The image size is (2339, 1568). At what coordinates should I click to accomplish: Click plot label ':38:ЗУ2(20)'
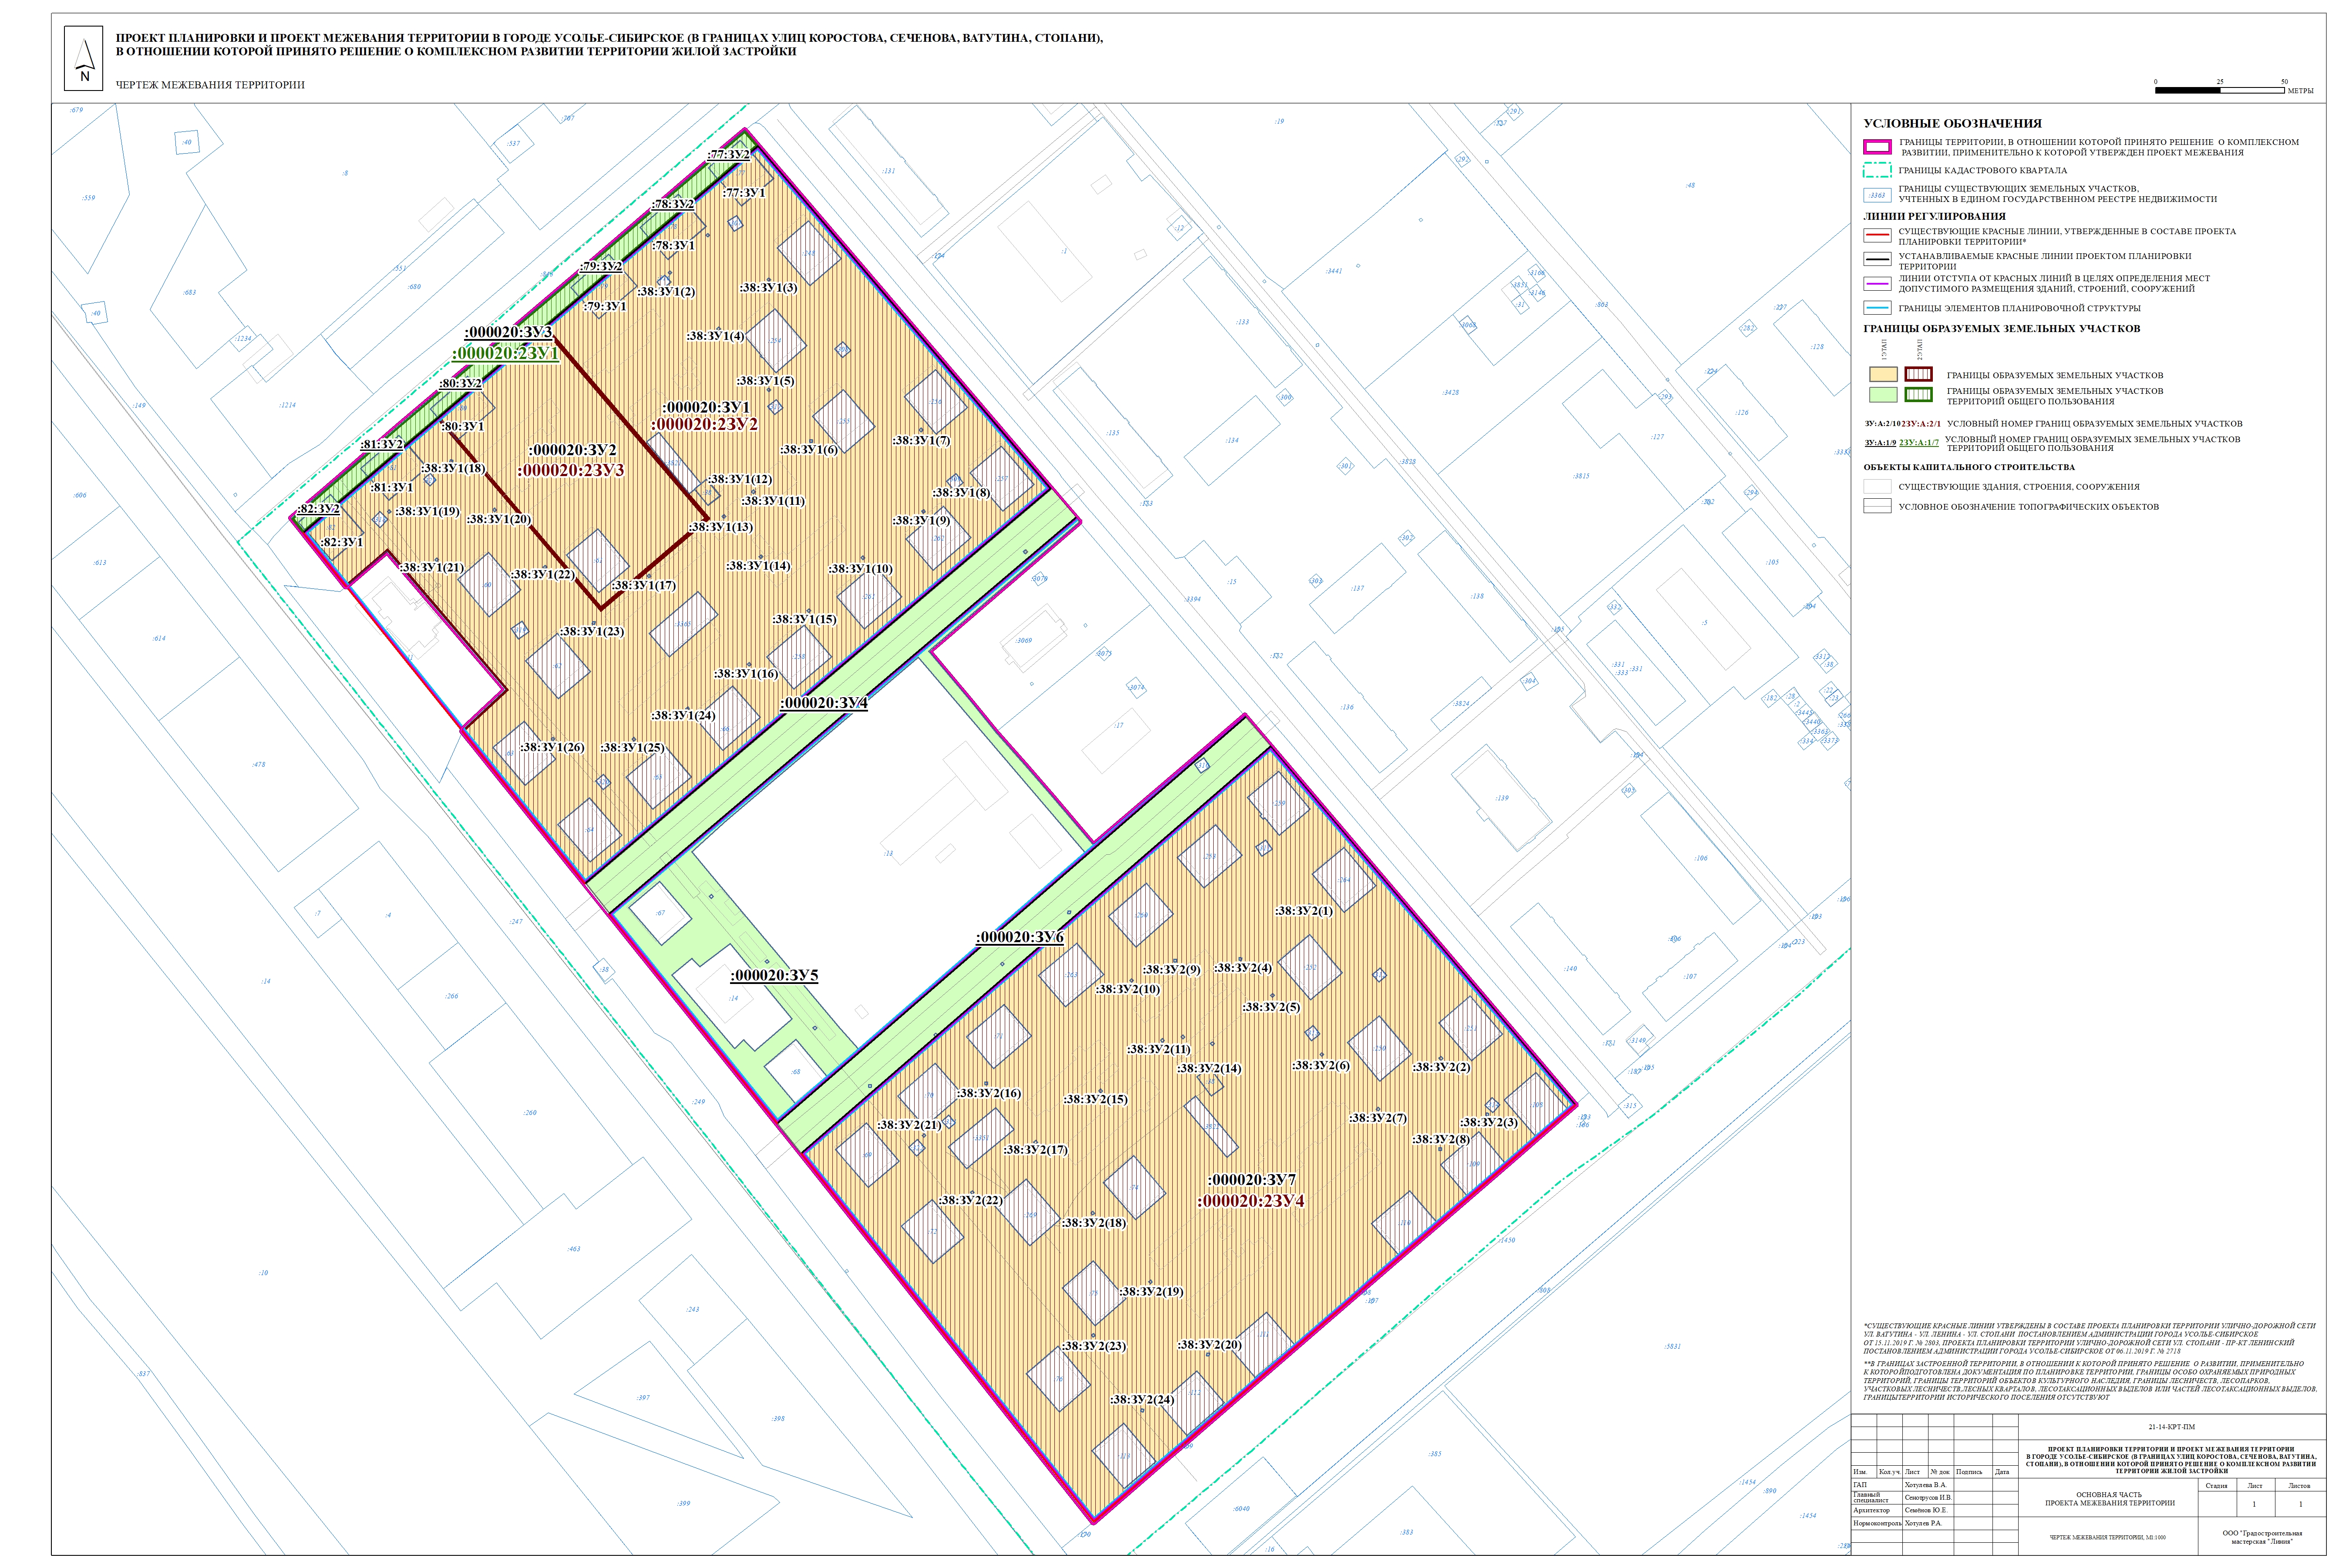pos(1210,1345)
